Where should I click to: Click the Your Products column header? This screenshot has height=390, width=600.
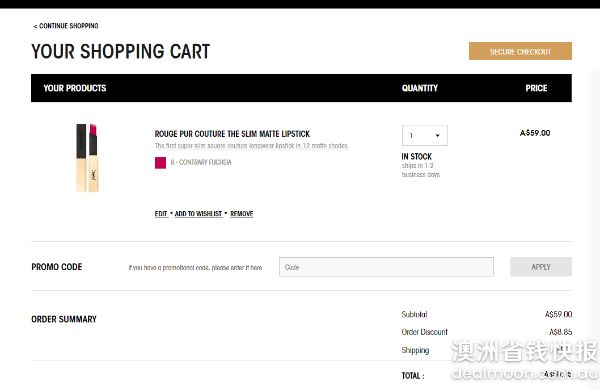click(x=75, y=88)
